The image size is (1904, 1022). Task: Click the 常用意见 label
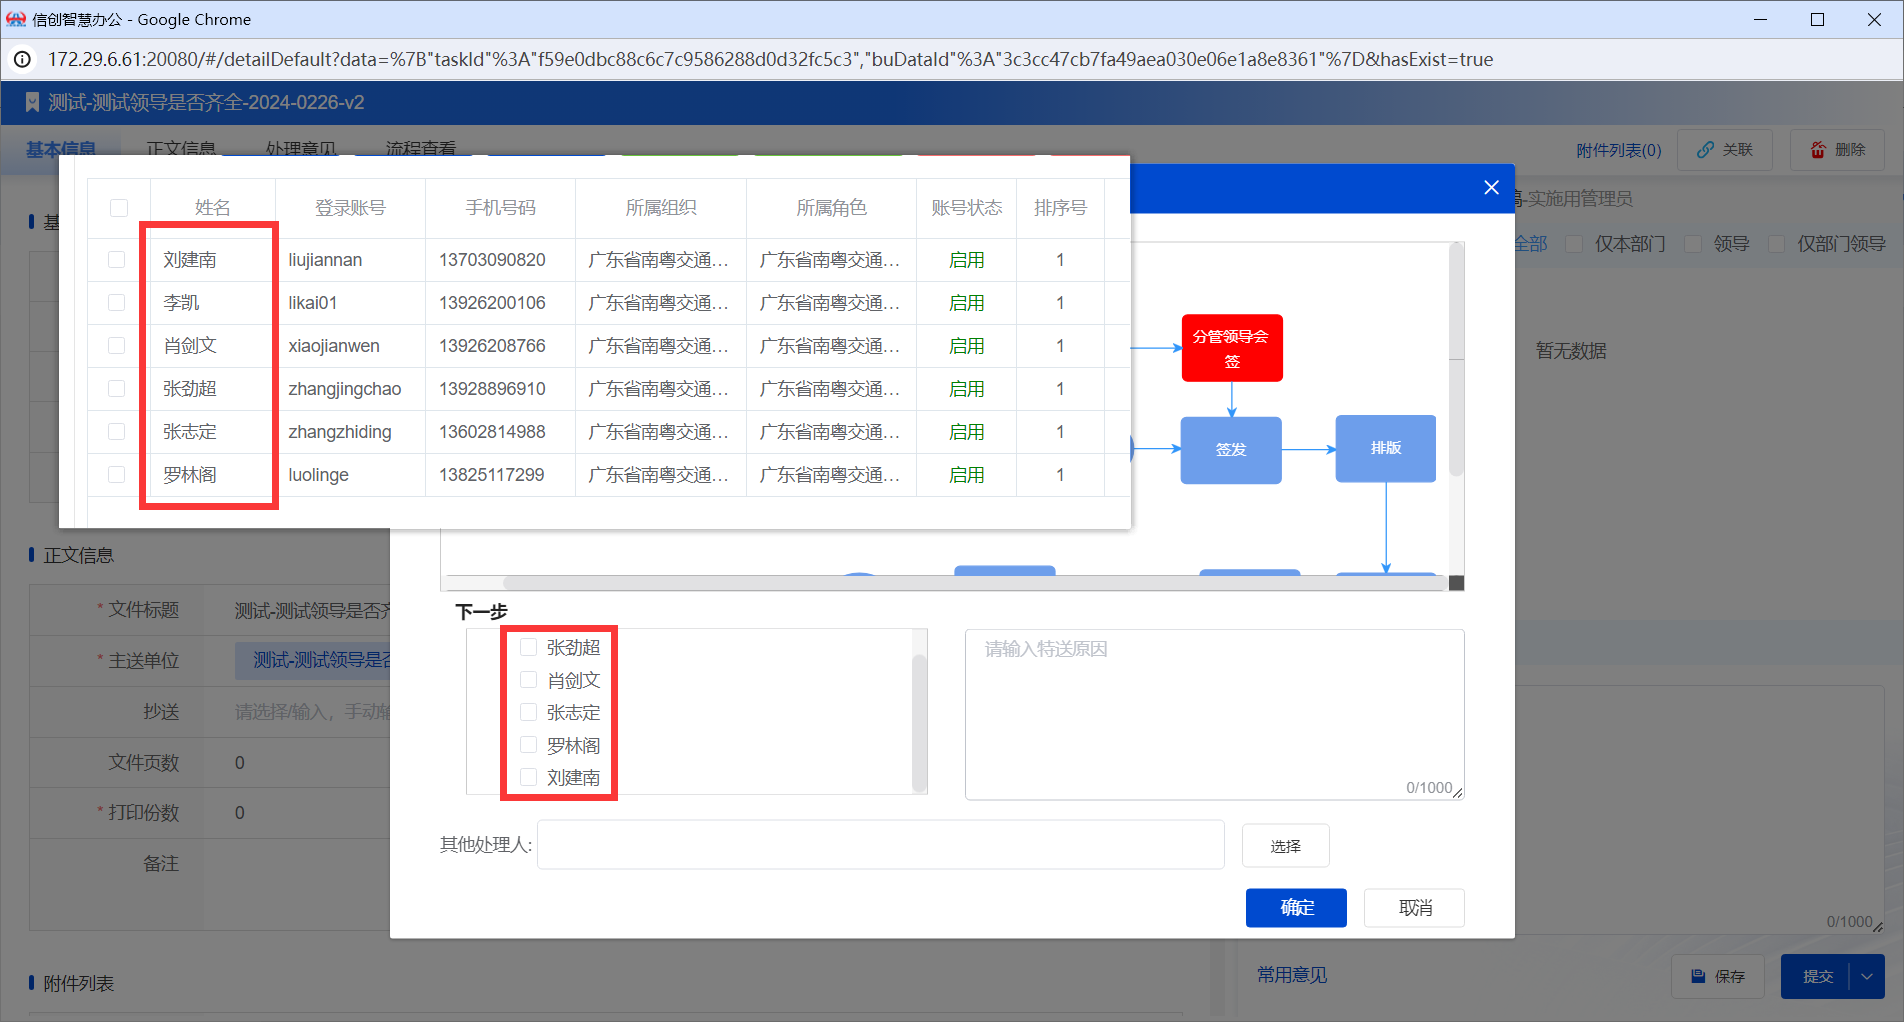1292,975
